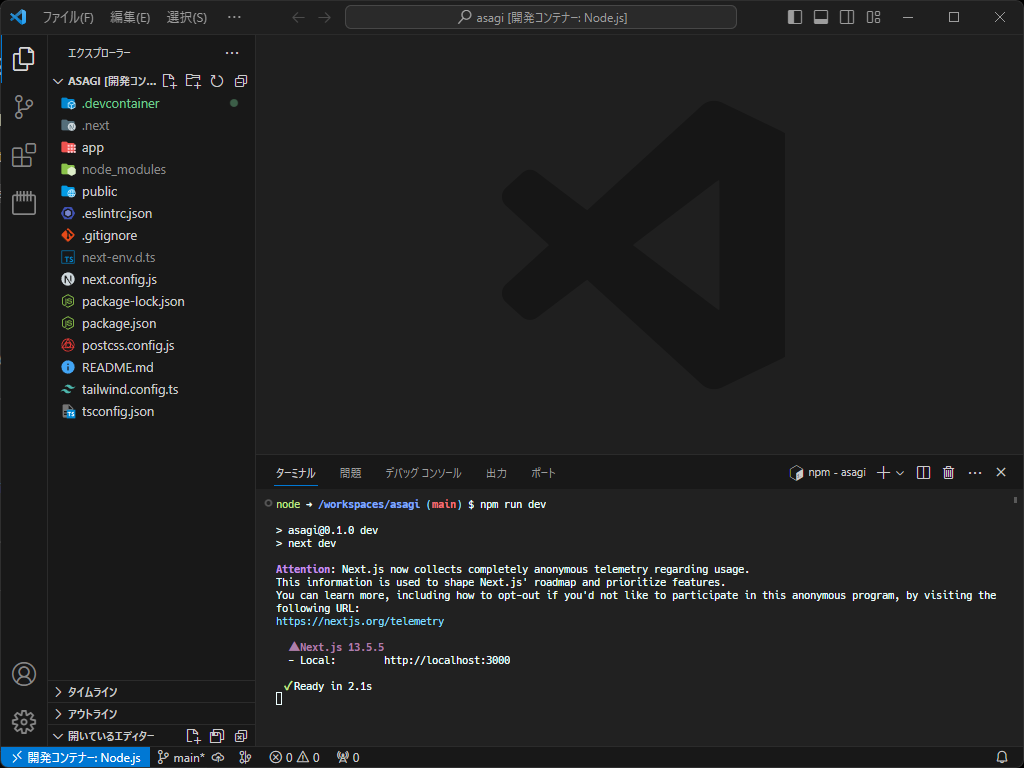
Task: Switch to the Debug Console tab
Action: click(x=423, y=473)
